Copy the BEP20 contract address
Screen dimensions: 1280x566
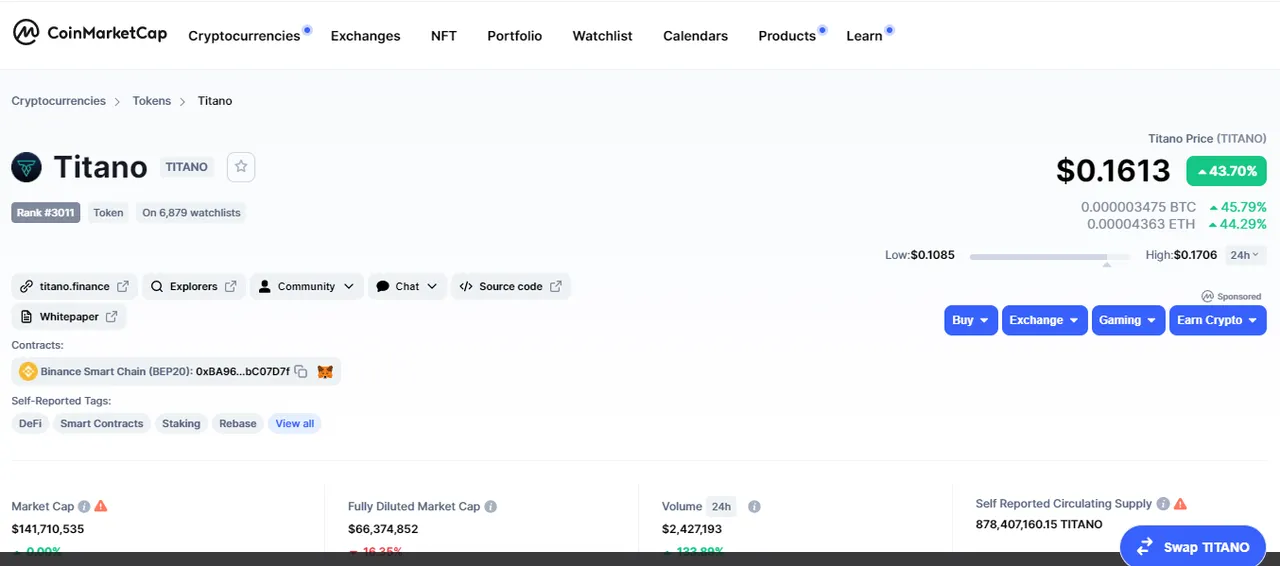pos(301,372)
